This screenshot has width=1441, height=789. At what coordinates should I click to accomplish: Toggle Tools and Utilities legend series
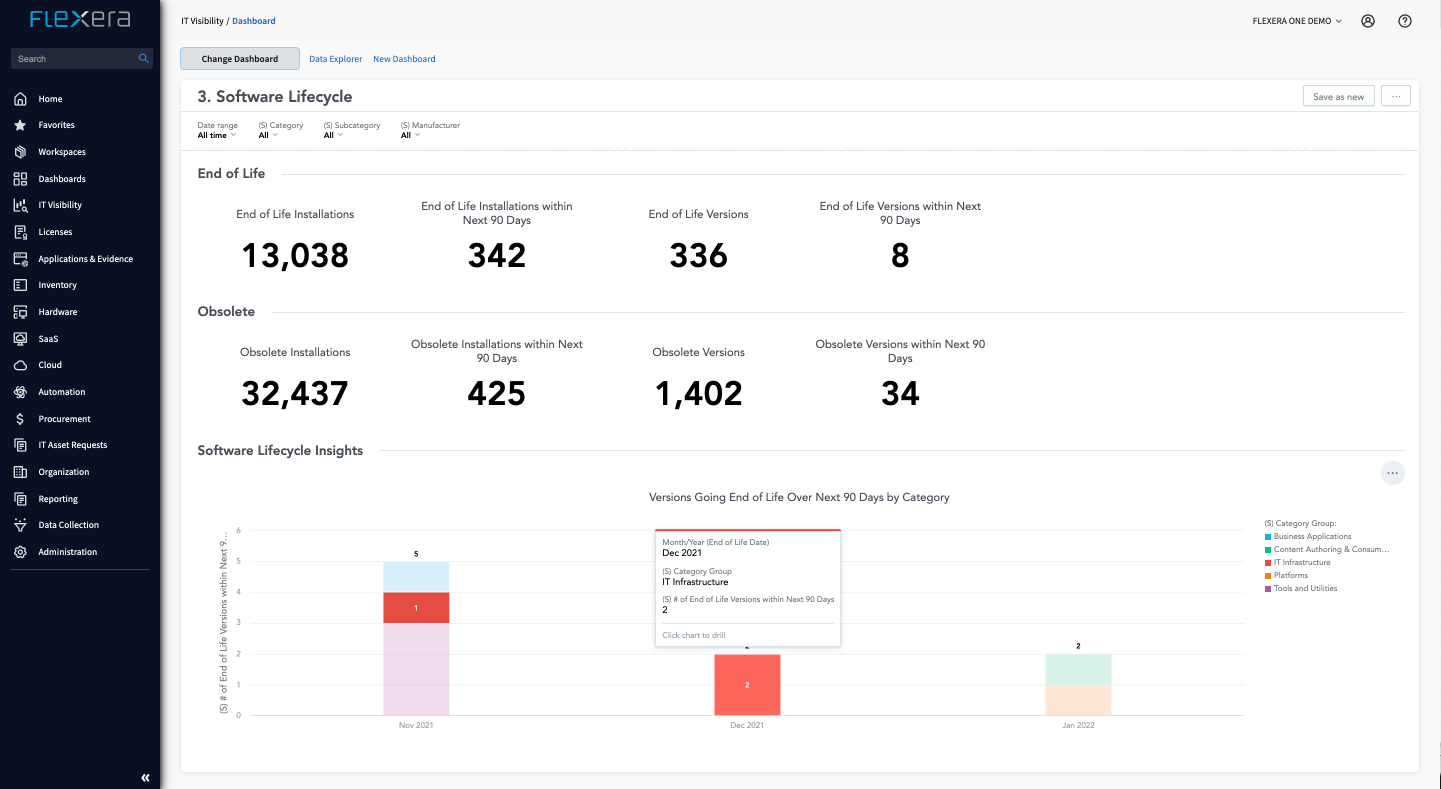[x=1304, y=588]
